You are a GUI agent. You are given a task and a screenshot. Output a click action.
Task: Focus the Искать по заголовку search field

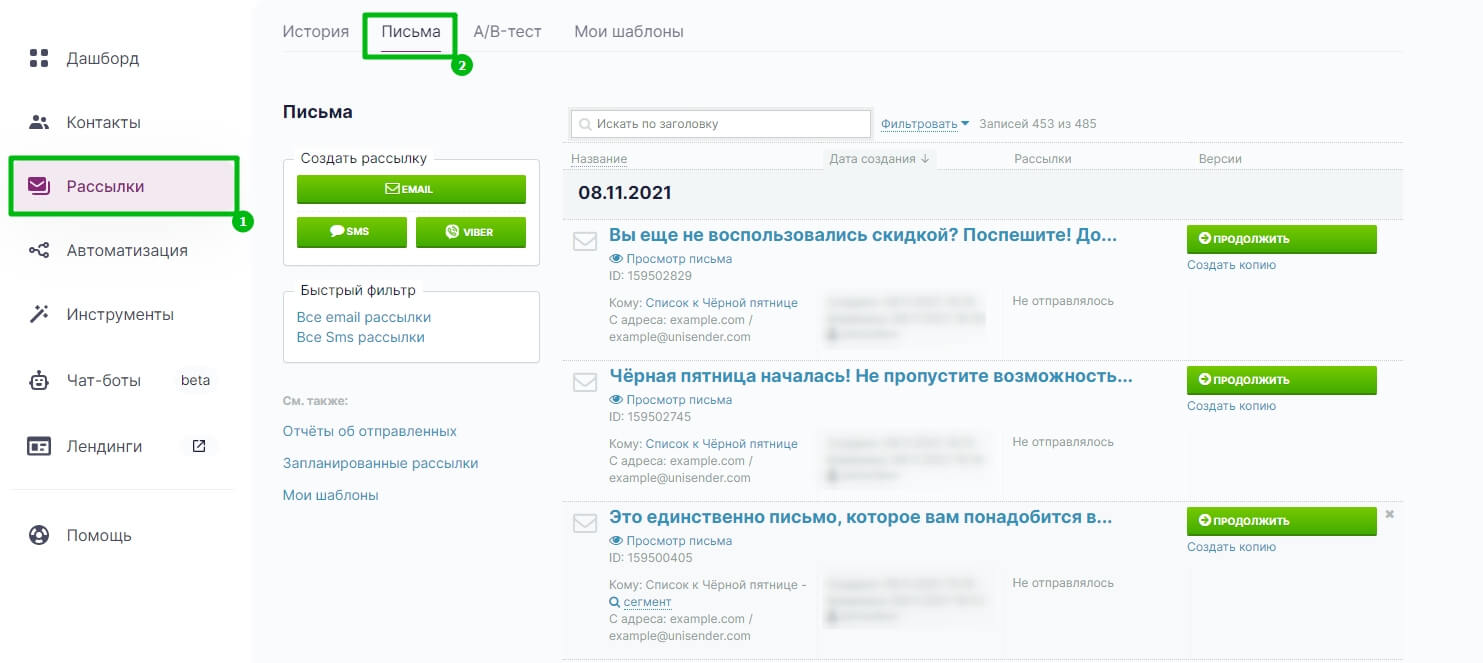[x=721, y=124]
